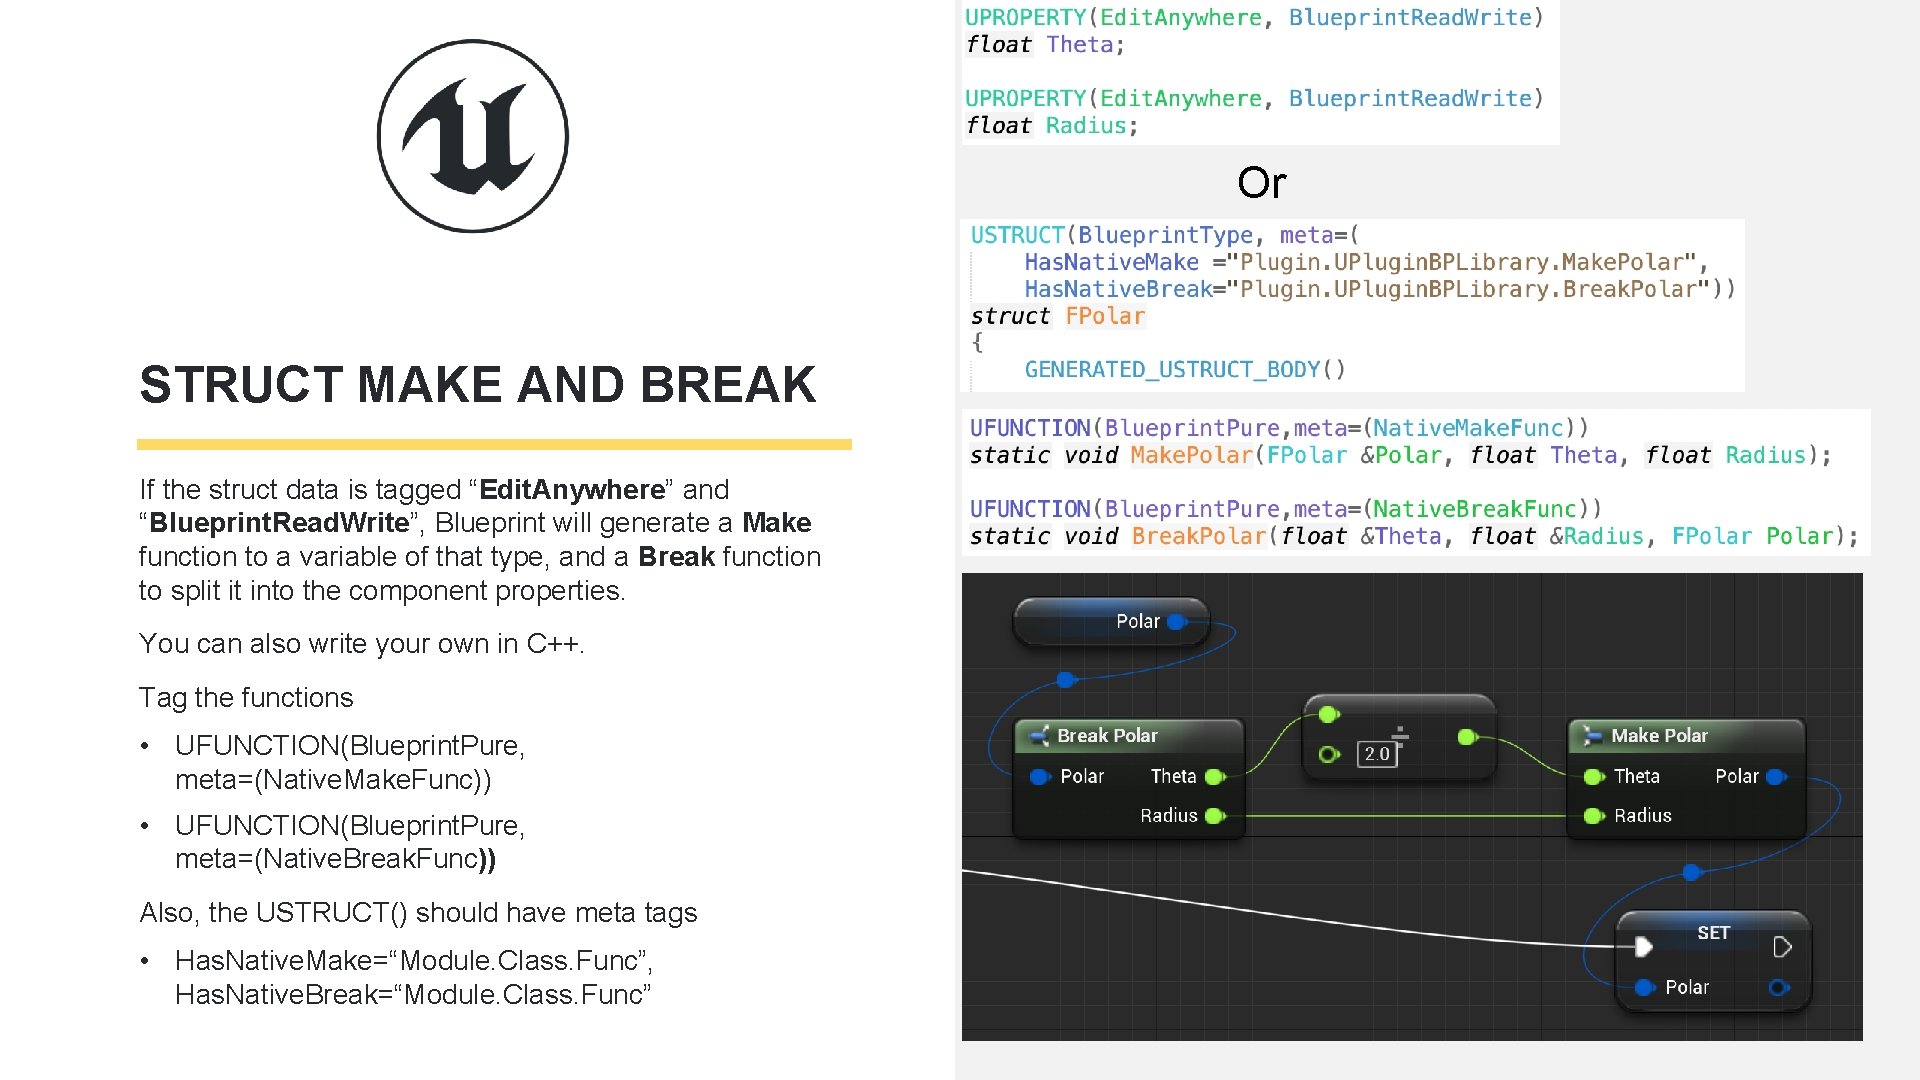
Task: Click the Polar variable getter output pin
Action: (1175, 621)
